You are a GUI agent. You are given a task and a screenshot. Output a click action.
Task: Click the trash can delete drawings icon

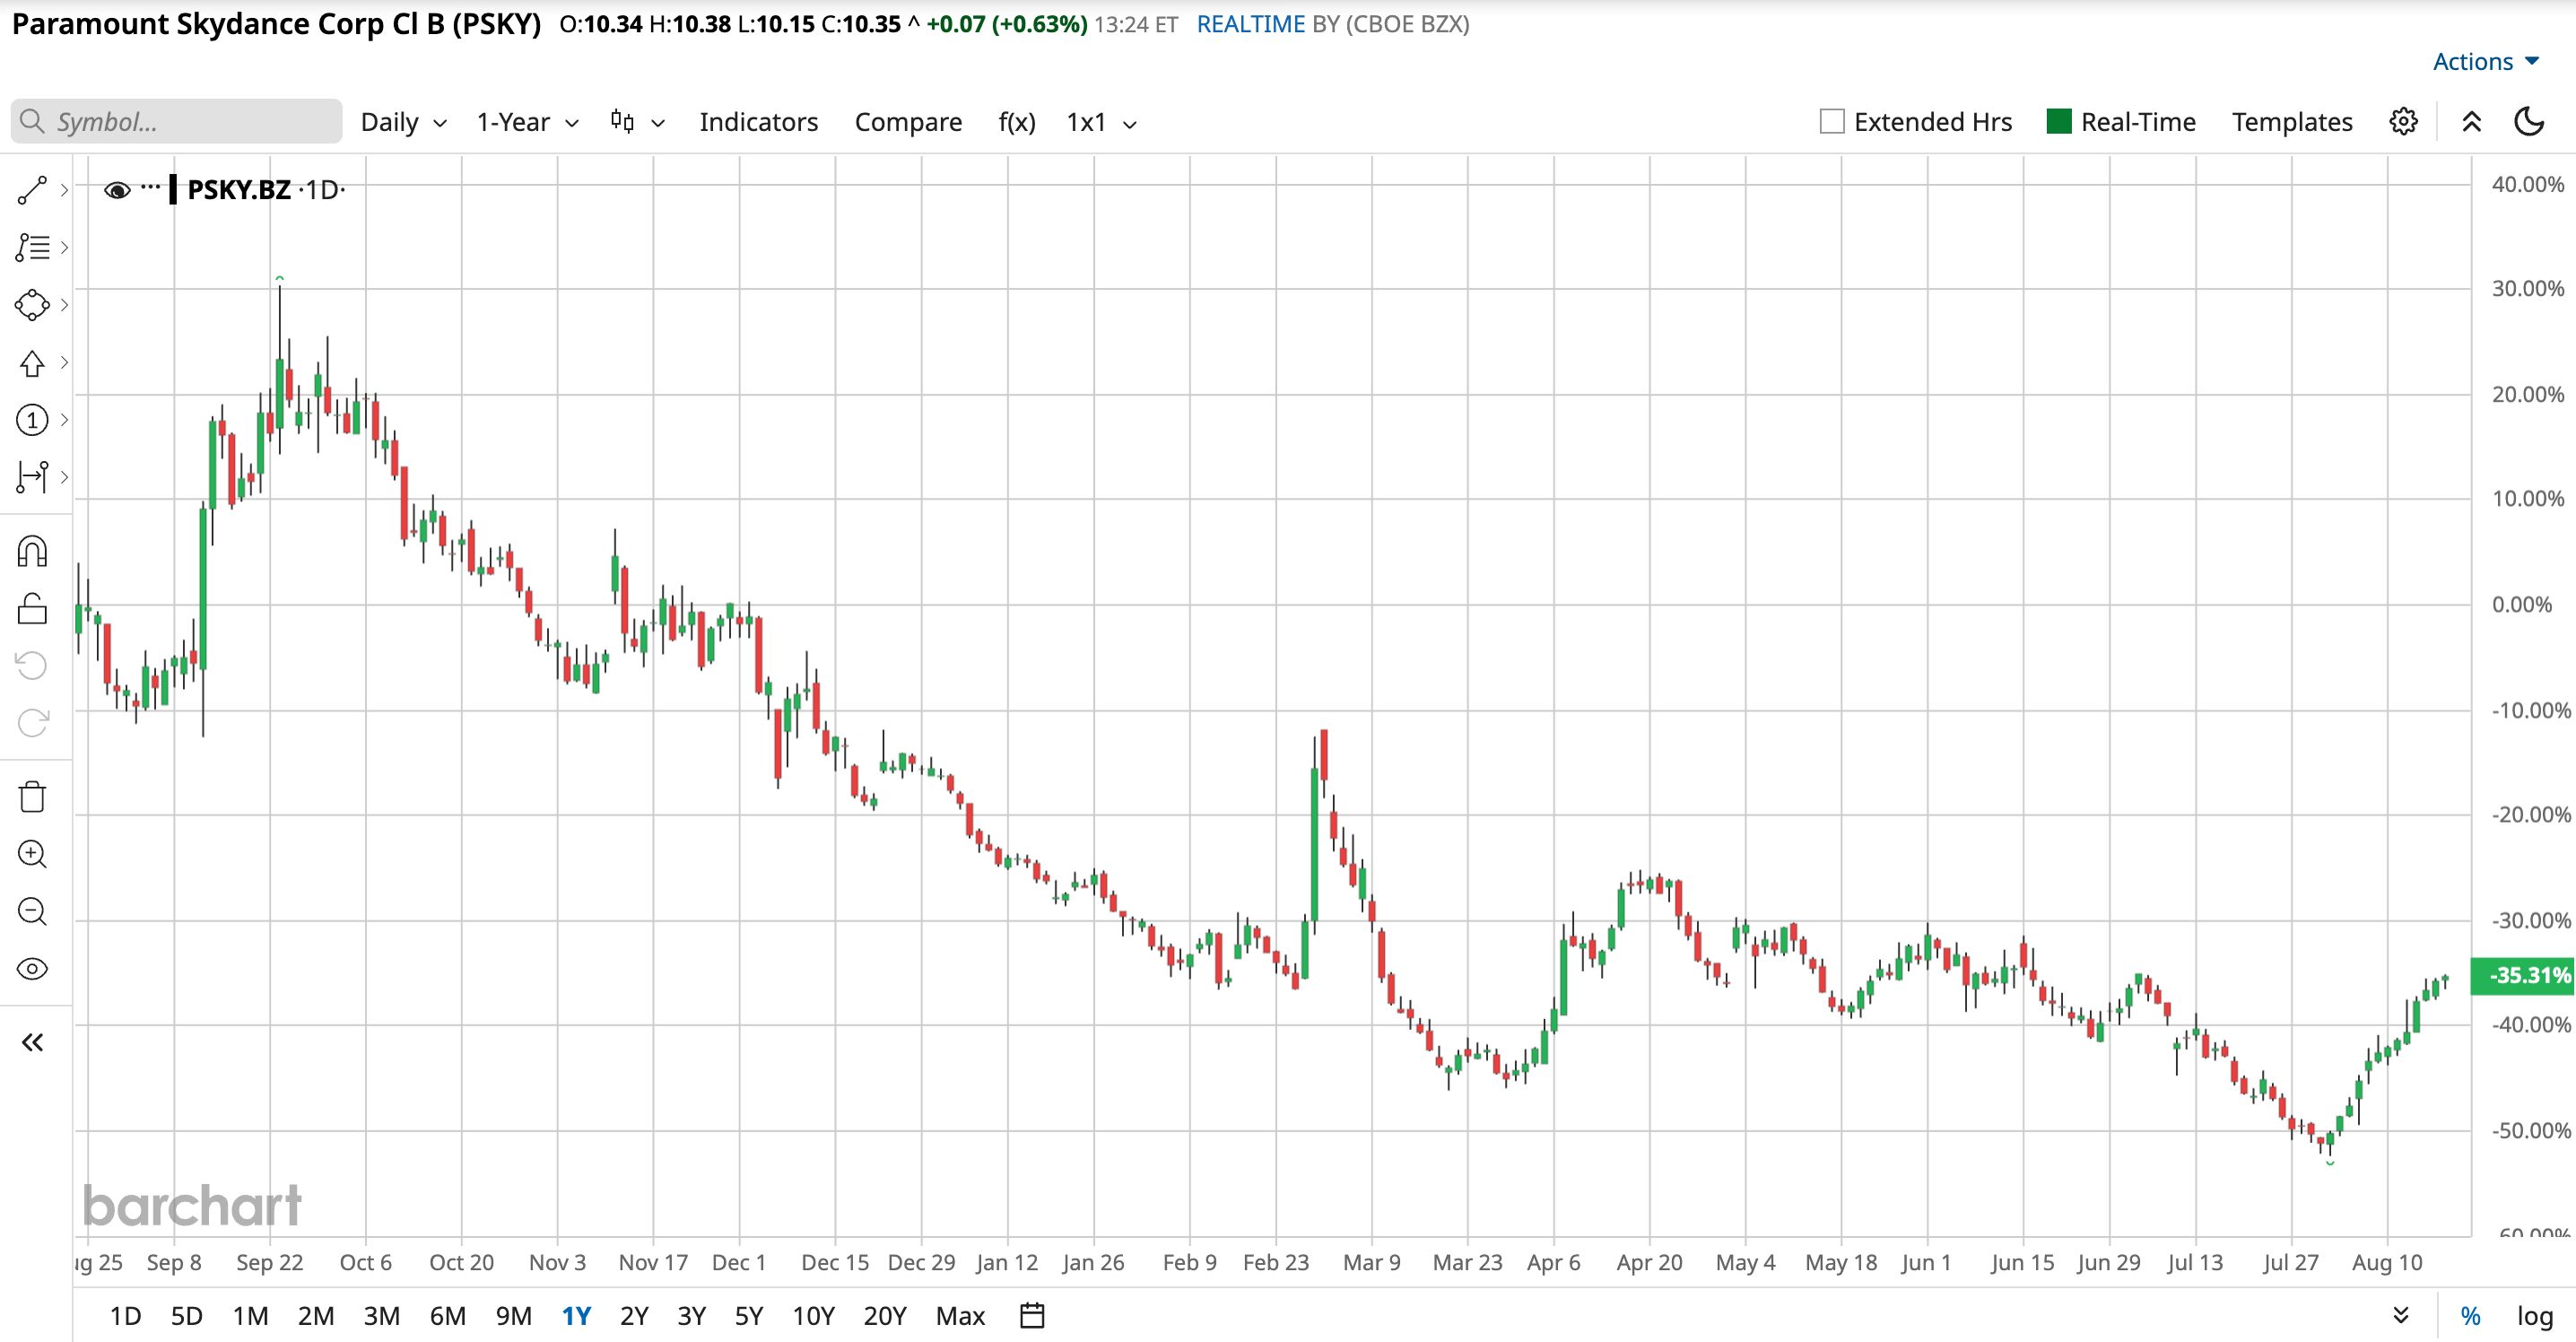tap(32, 797)
